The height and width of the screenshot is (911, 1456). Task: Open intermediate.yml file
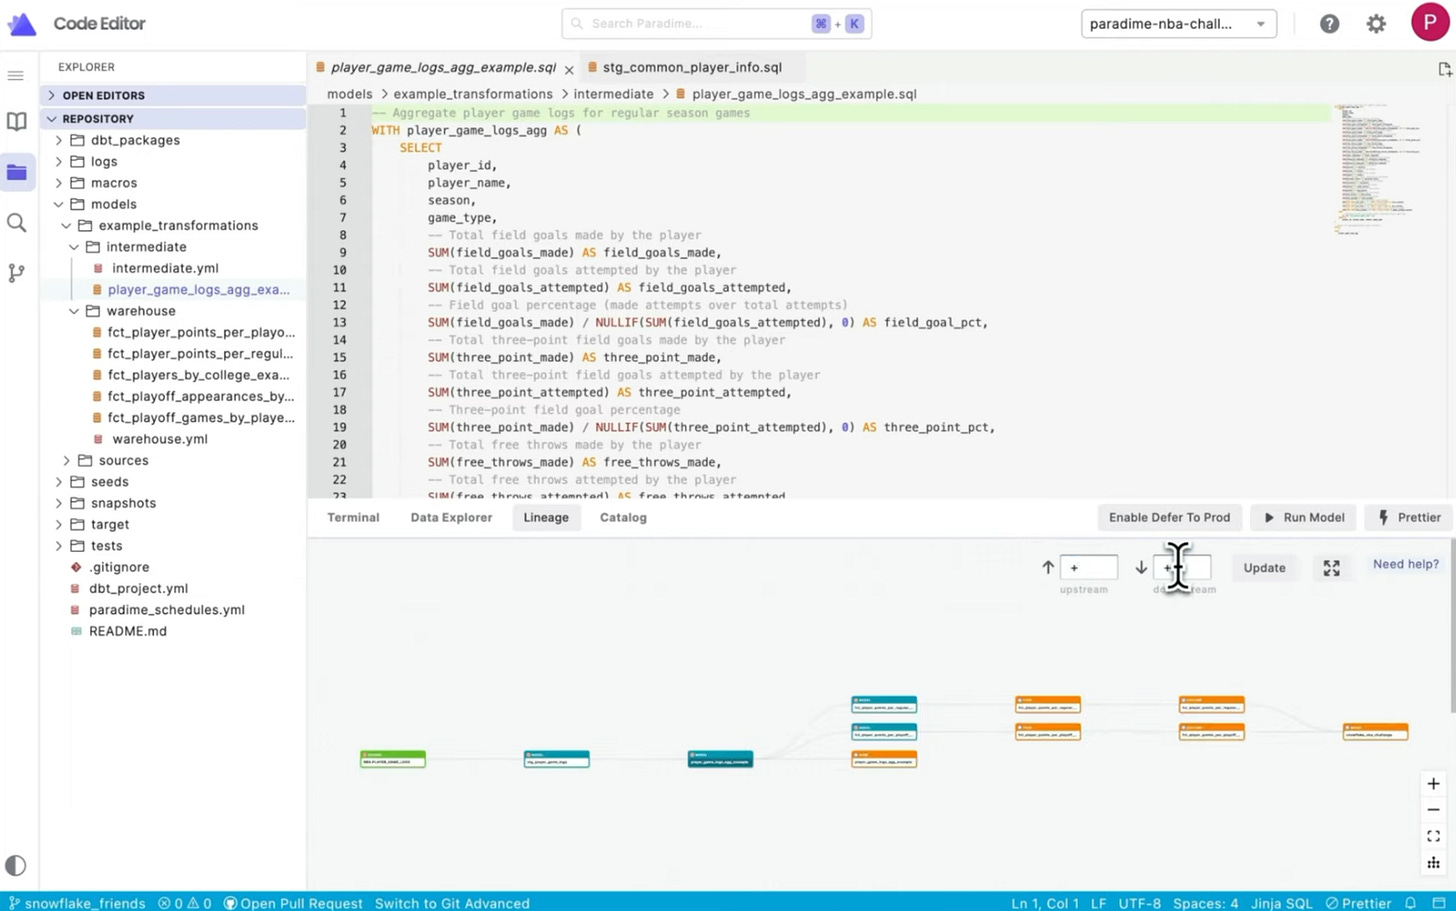click(165, 268)
